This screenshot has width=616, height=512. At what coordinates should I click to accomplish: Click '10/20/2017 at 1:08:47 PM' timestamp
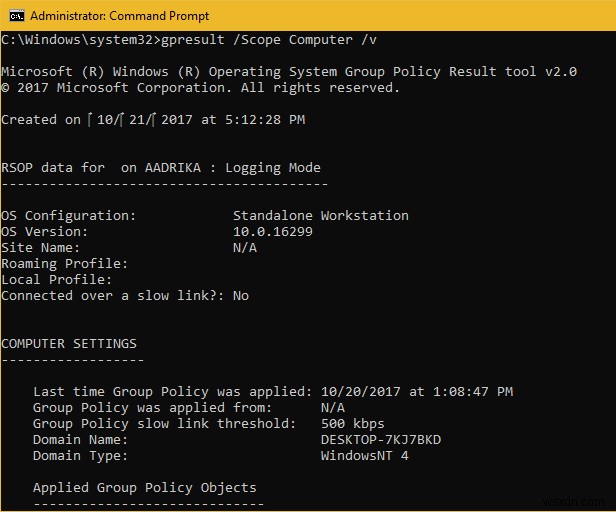(417, 392)
